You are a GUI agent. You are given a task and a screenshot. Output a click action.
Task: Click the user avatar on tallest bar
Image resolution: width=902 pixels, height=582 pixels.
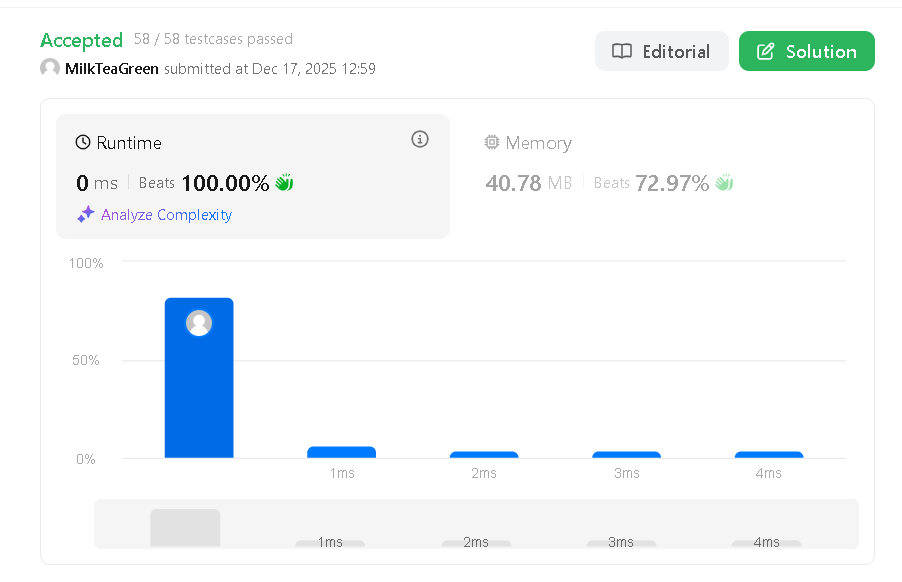click(199, 323)
